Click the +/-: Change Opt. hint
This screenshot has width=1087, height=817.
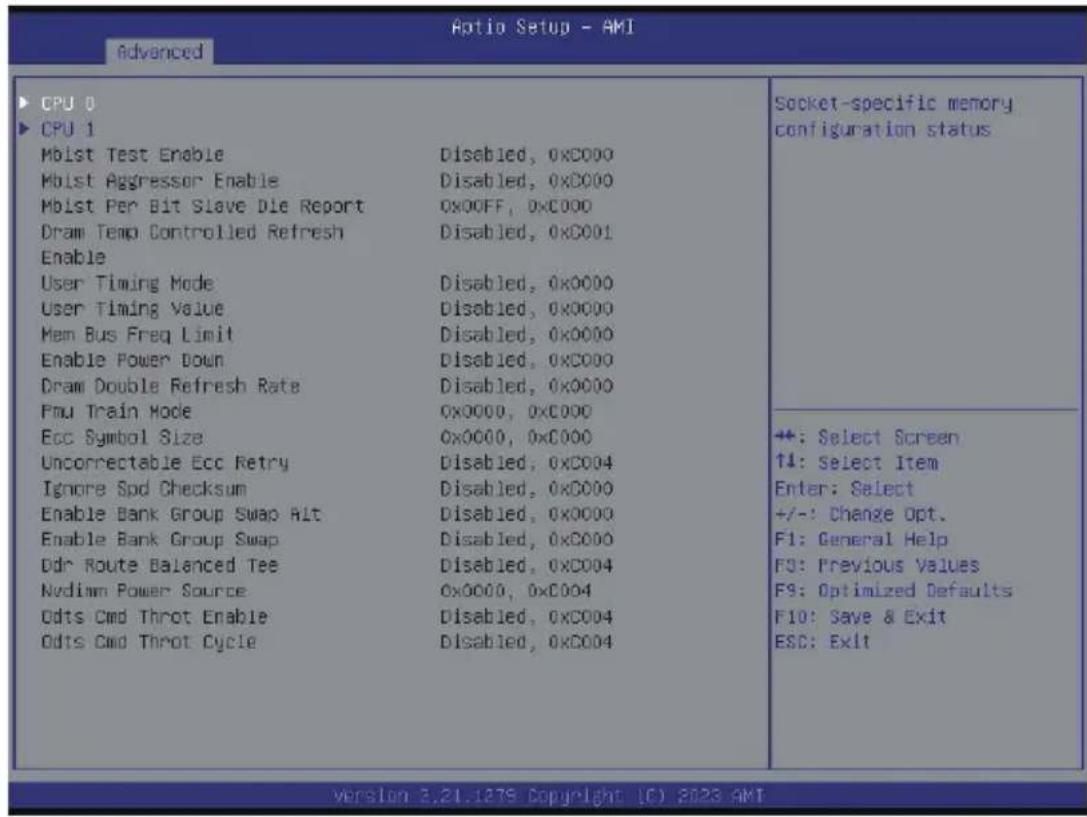(x=860, y=513)
